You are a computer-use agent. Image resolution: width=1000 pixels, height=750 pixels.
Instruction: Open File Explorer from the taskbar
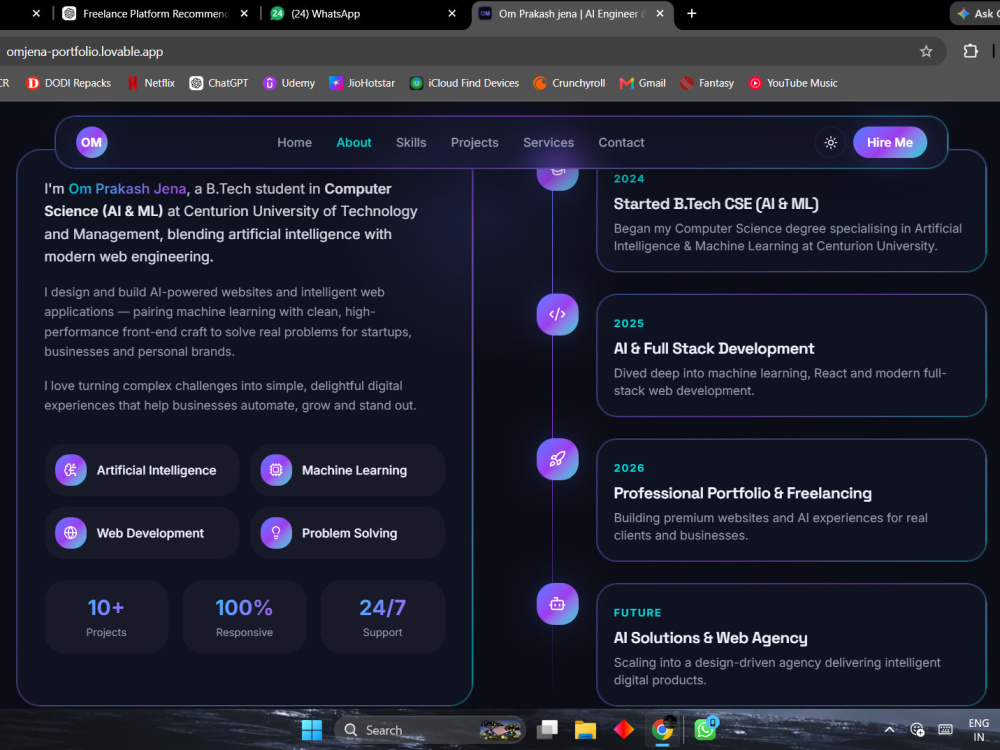[x=585, y=730]
